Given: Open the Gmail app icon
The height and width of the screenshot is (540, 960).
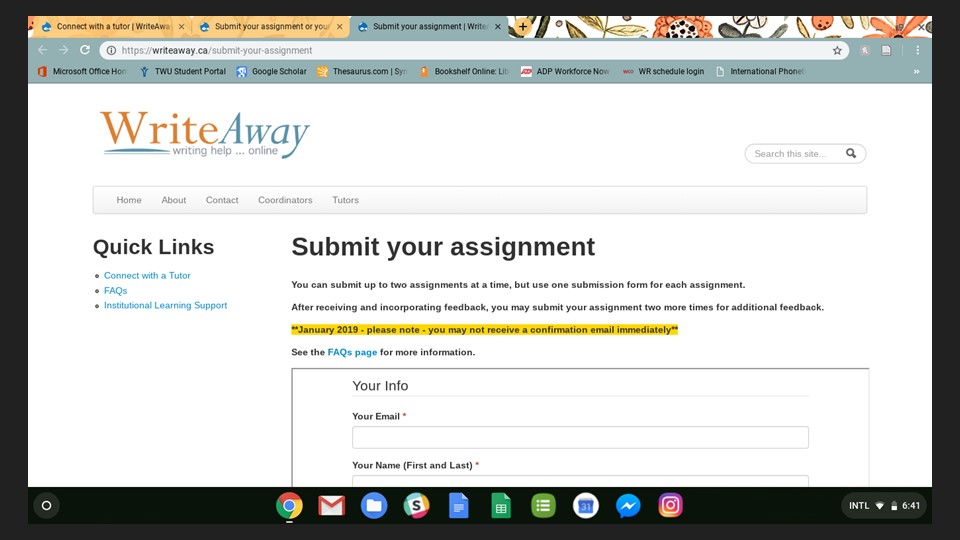Looking at the screenshot, I should point(331,506).
